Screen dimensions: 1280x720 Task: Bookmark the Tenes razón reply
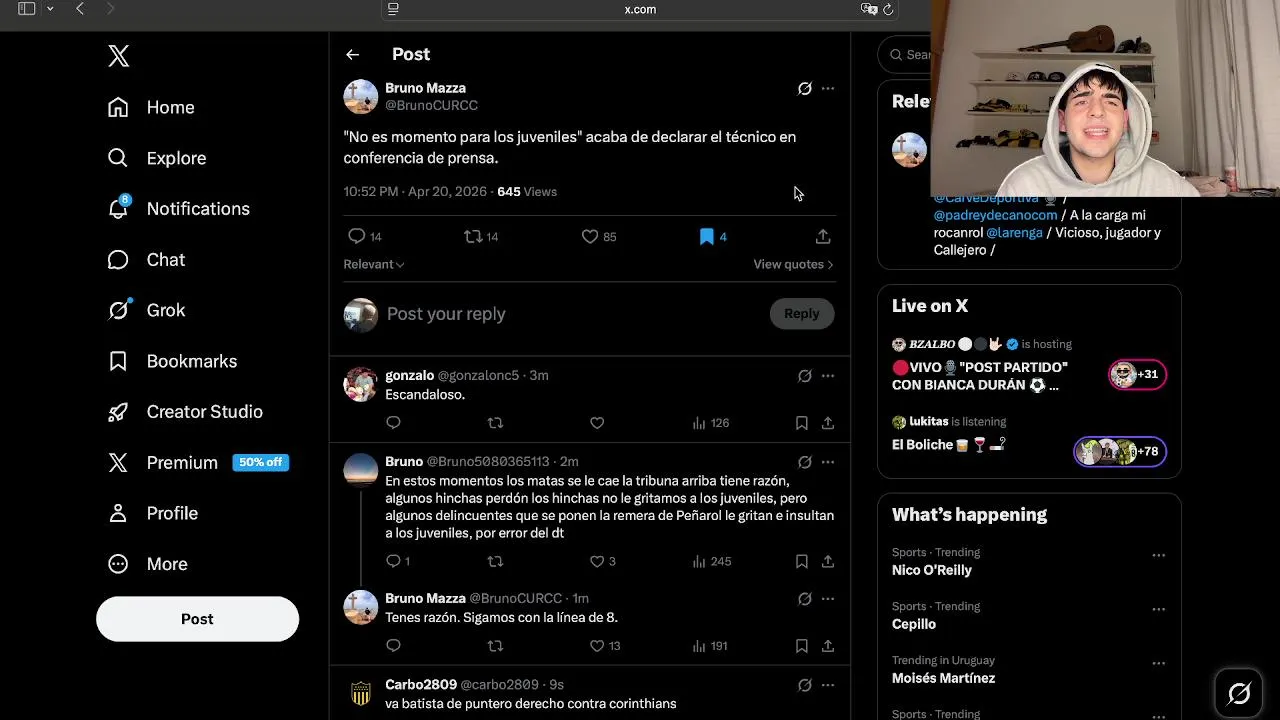(801, 646)
